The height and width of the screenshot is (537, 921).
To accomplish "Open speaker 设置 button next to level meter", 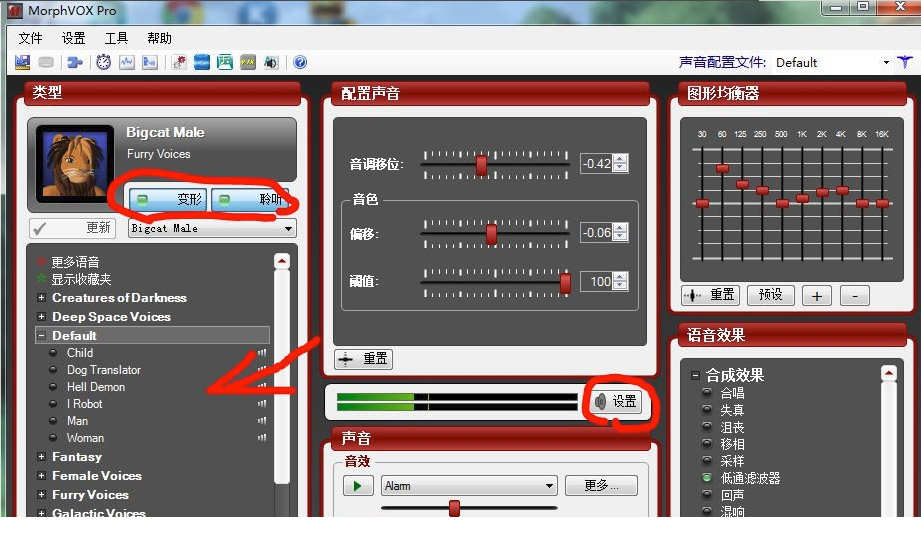I will click(616, 402).
